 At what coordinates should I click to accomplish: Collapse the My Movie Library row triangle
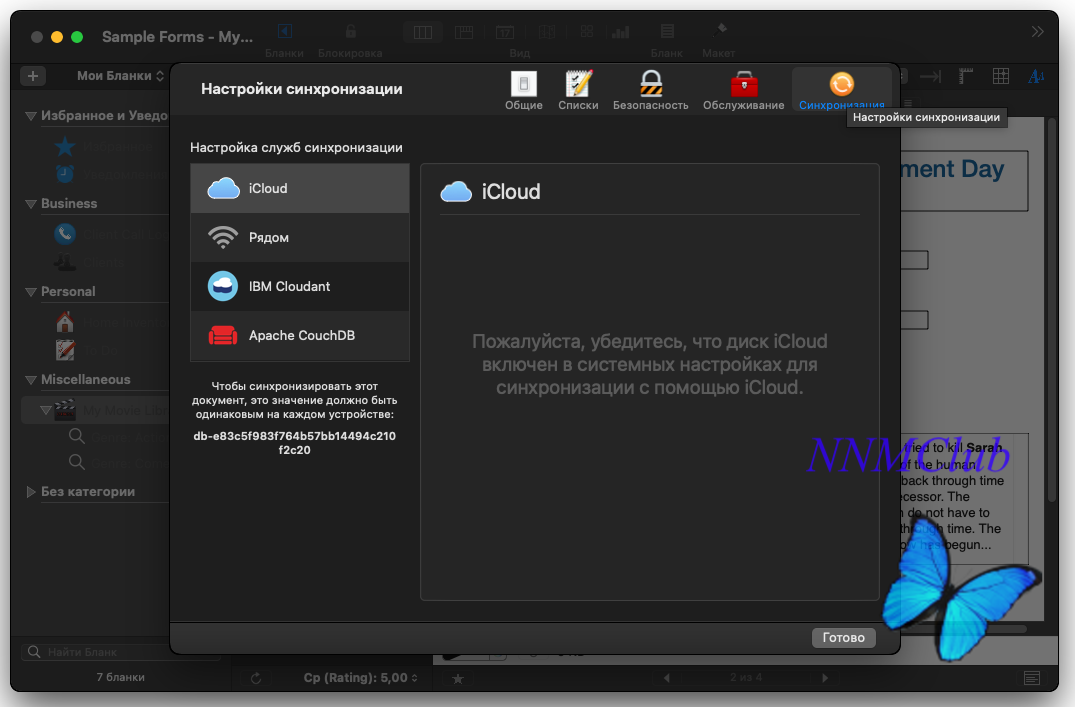(46, 410)
